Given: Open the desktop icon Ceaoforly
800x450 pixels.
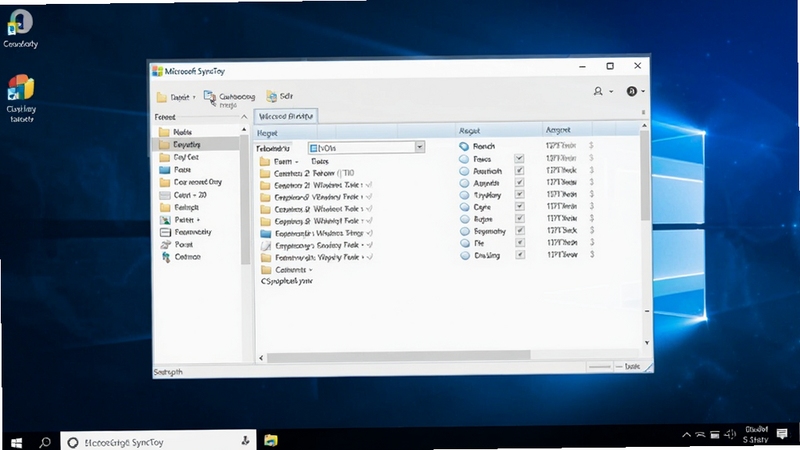Looking at the screenshot, I should click(20, 29).
